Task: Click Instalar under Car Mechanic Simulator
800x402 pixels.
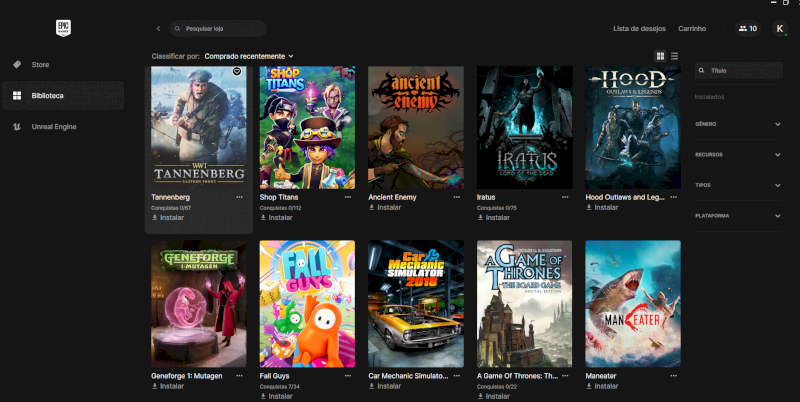Action: click(385, 386)
